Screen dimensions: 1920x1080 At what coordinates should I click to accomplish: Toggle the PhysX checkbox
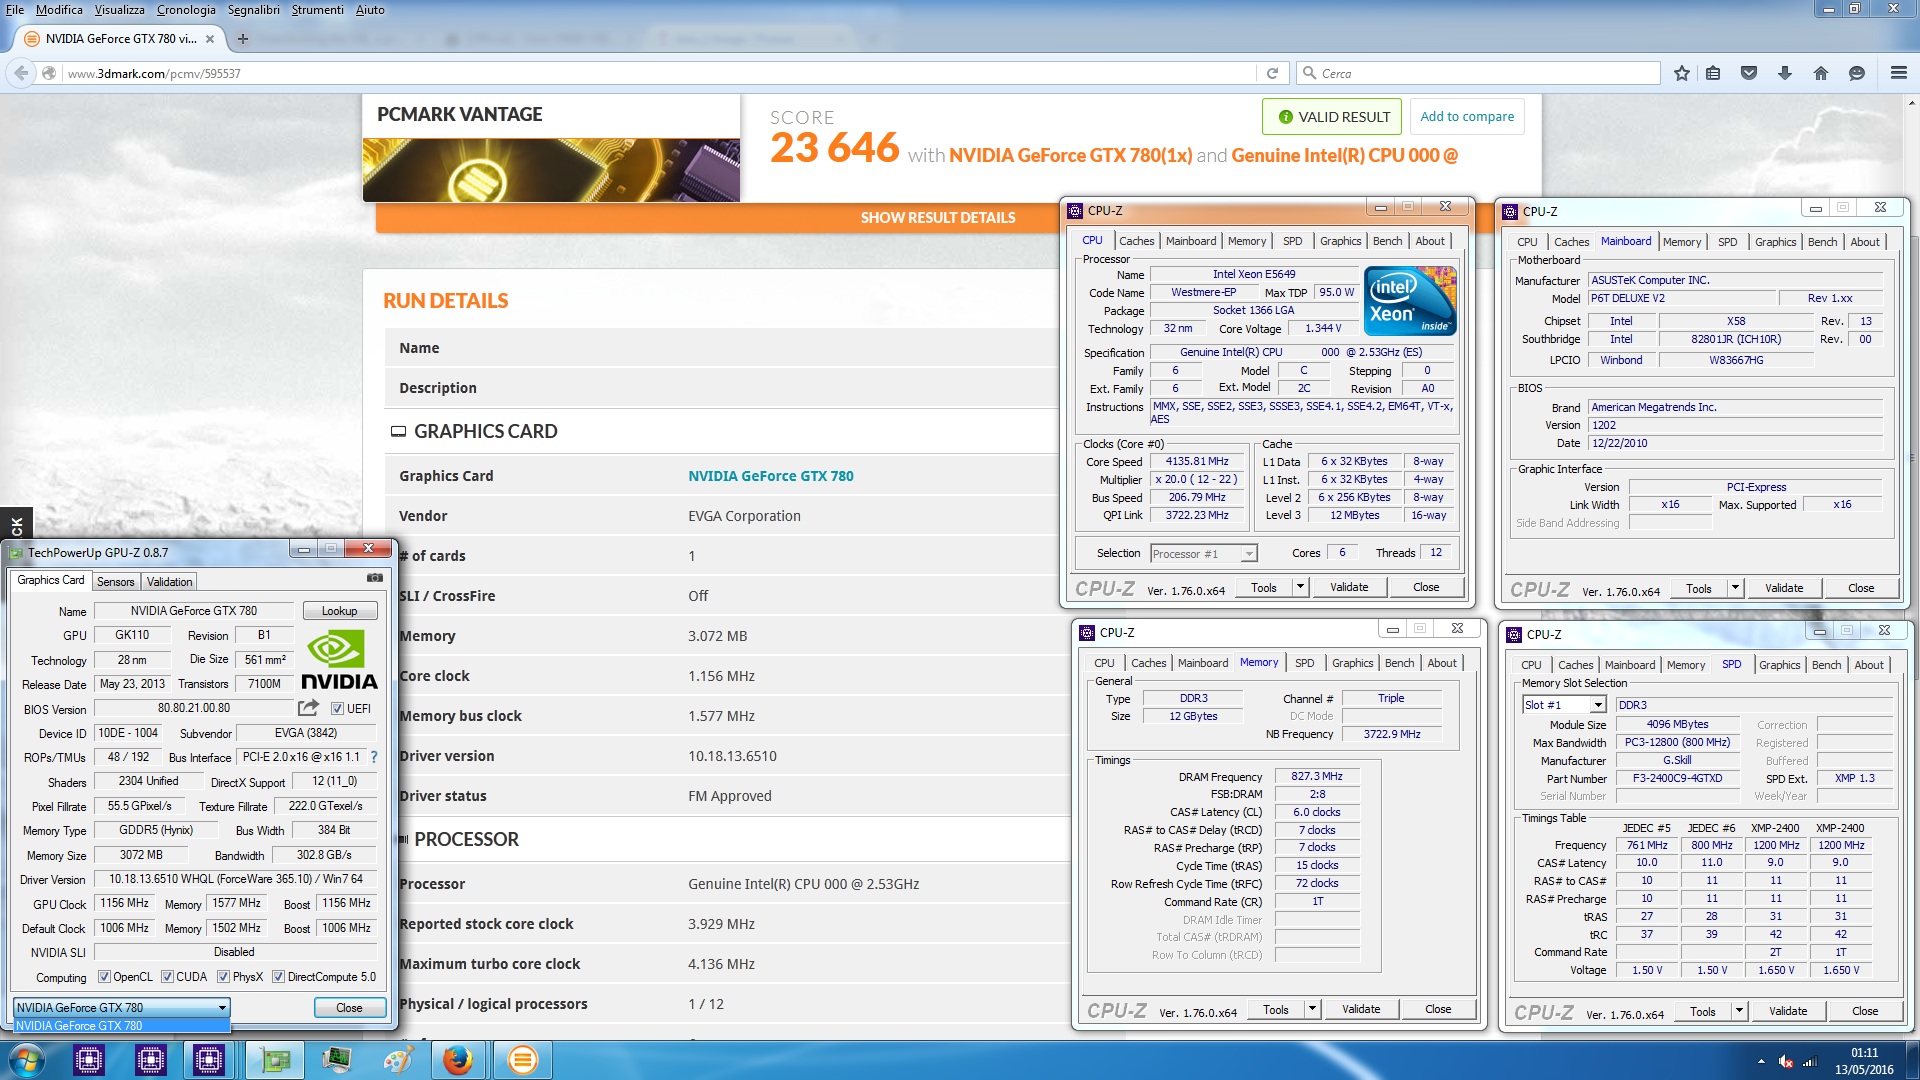[x=224, y=977]
